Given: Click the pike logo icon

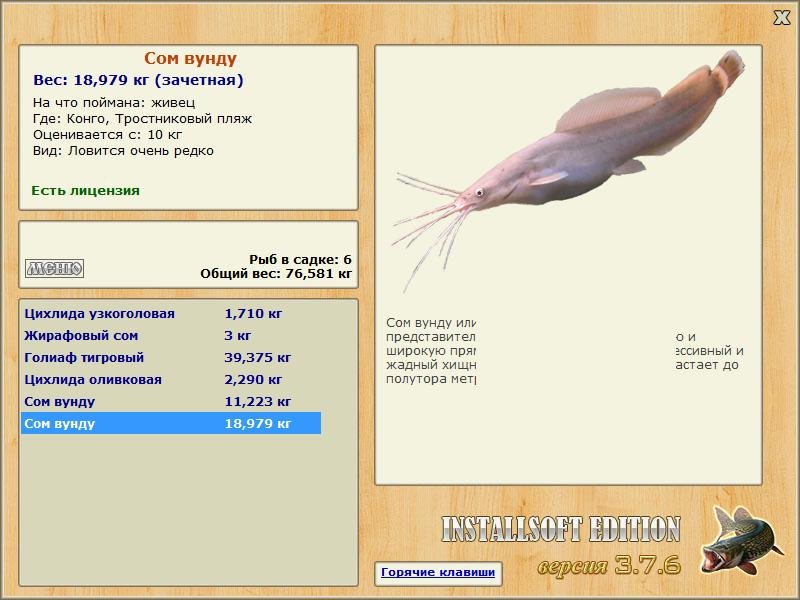Looking at the screenshot, I should (x=741, y=541).
